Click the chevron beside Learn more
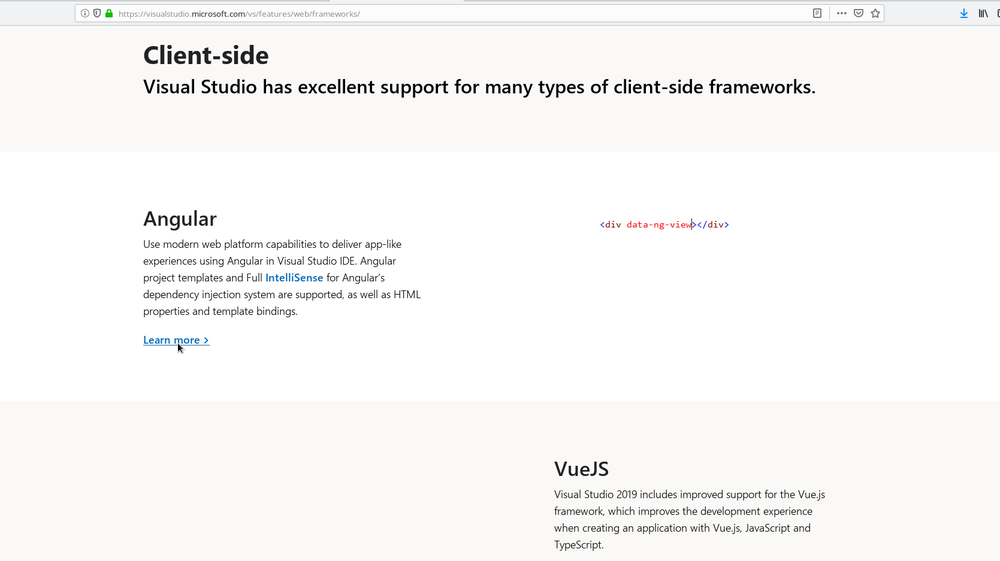The height and width of the screenshot is (561, 1000). [206, 341]
